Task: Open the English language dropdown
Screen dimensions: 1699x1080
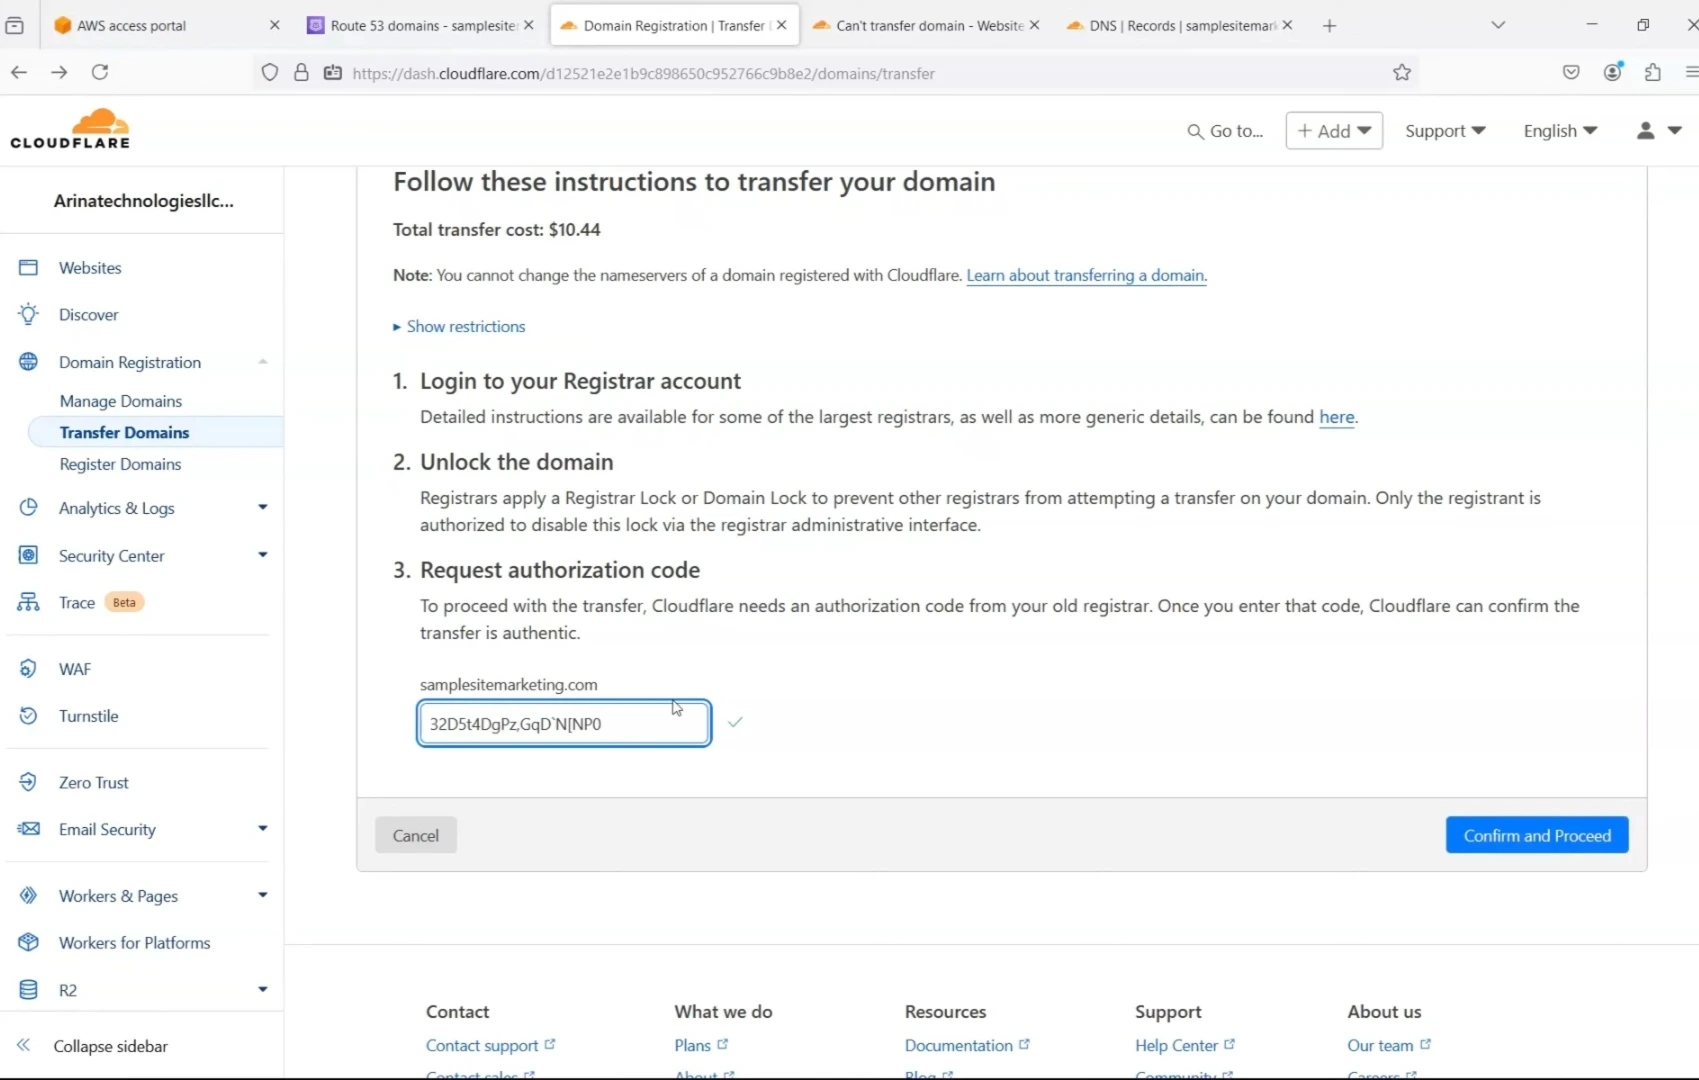Action: 1559,131
